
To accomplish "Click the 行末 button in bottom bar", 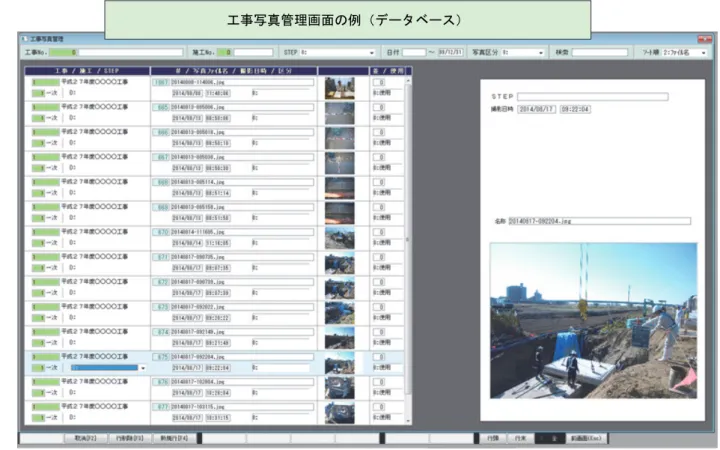I will click(520, 439).
